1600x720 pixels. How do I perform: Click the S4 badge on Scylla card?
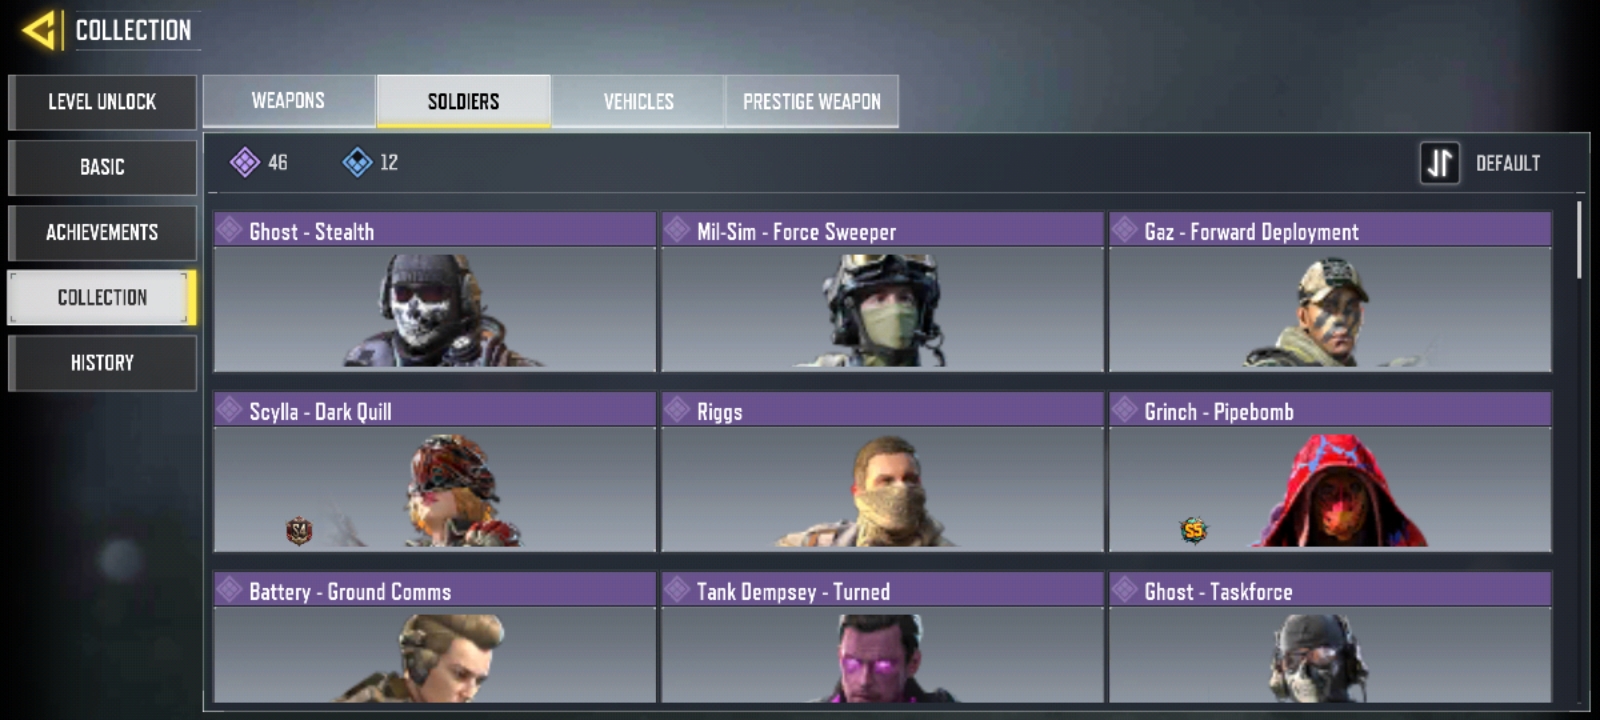[299, 530]
